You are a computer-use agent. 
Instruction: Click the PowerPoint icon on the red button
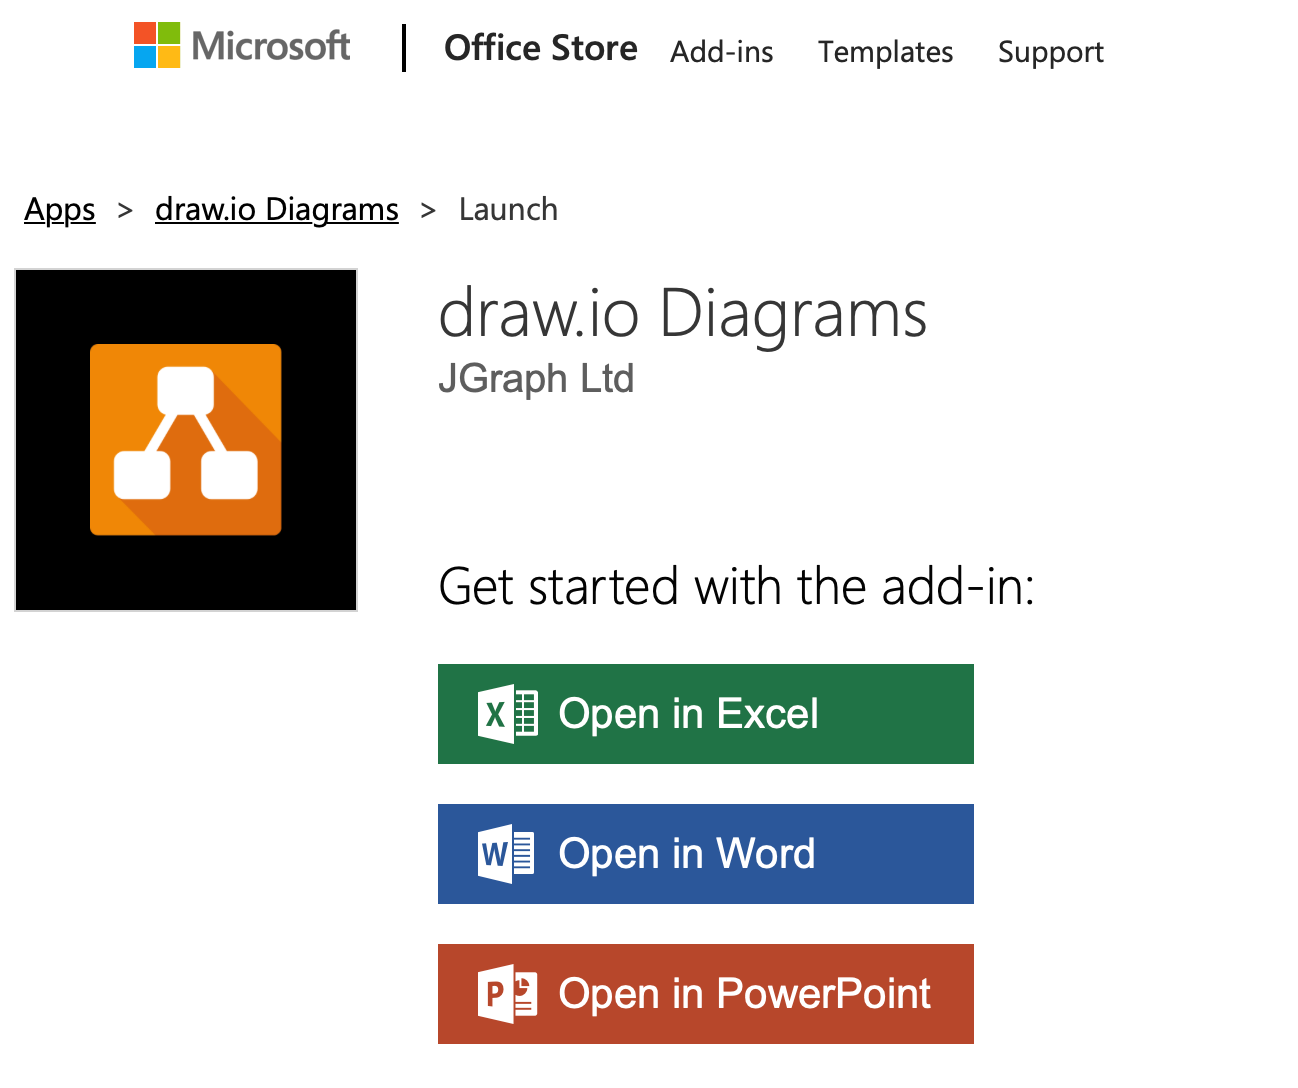pyautogui.click(x=507, y=994)
